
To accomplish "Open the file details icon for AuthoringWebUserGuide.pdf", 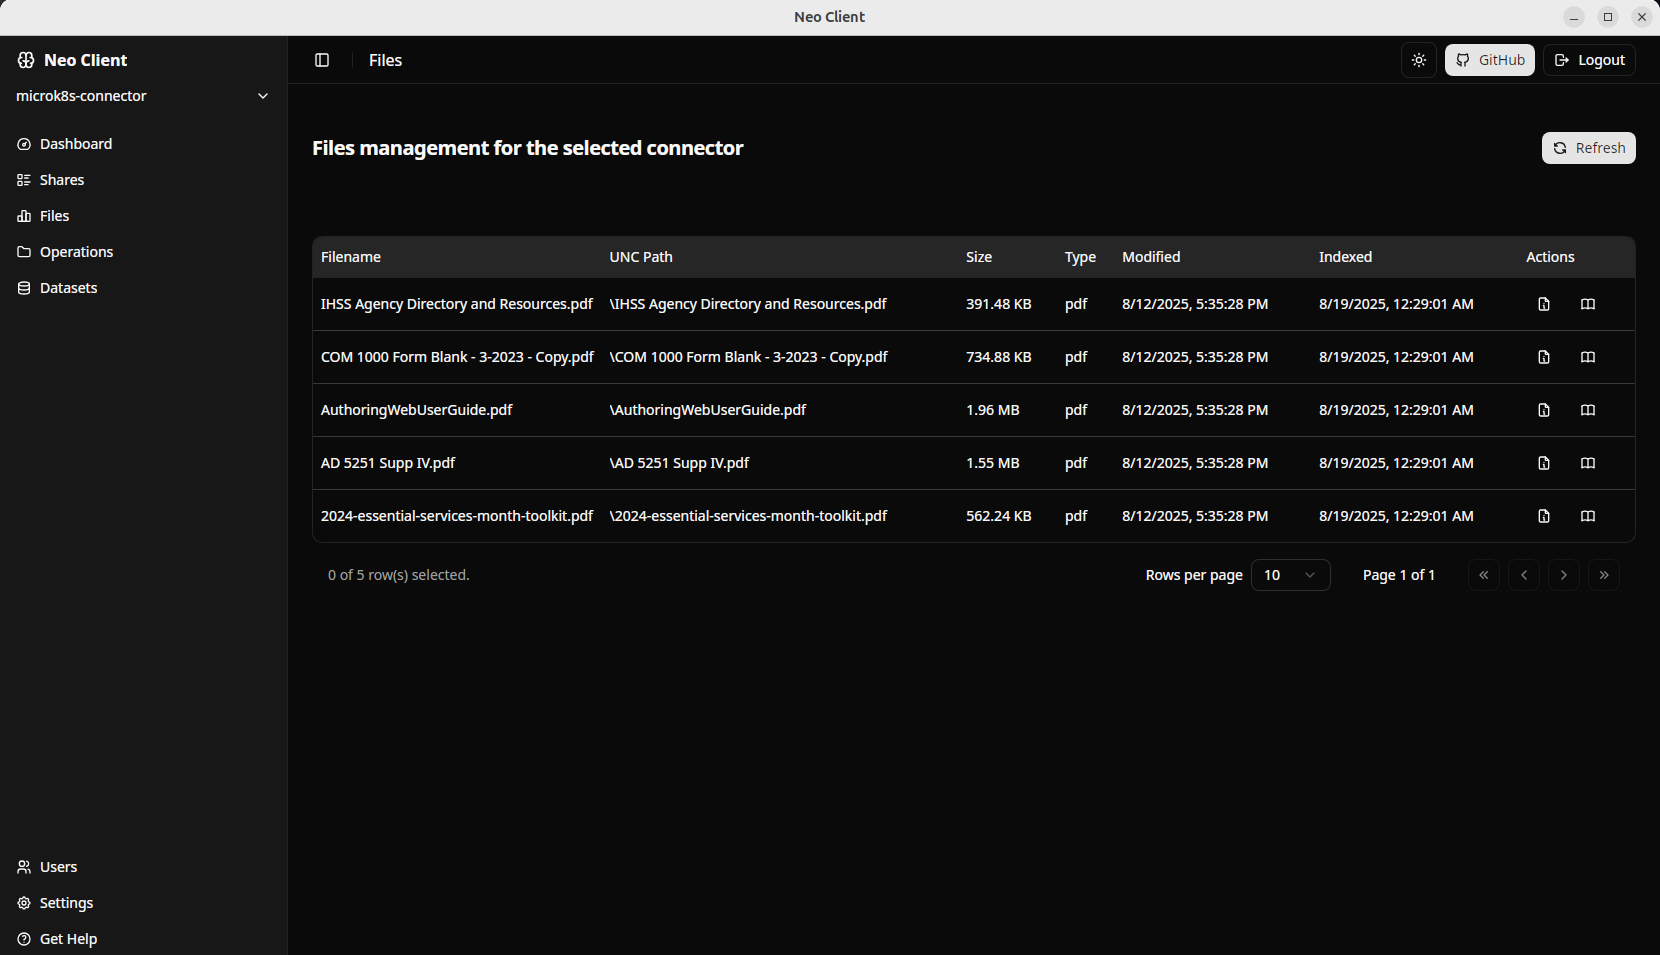I will pyautogui.click(x=1543, y=410).
